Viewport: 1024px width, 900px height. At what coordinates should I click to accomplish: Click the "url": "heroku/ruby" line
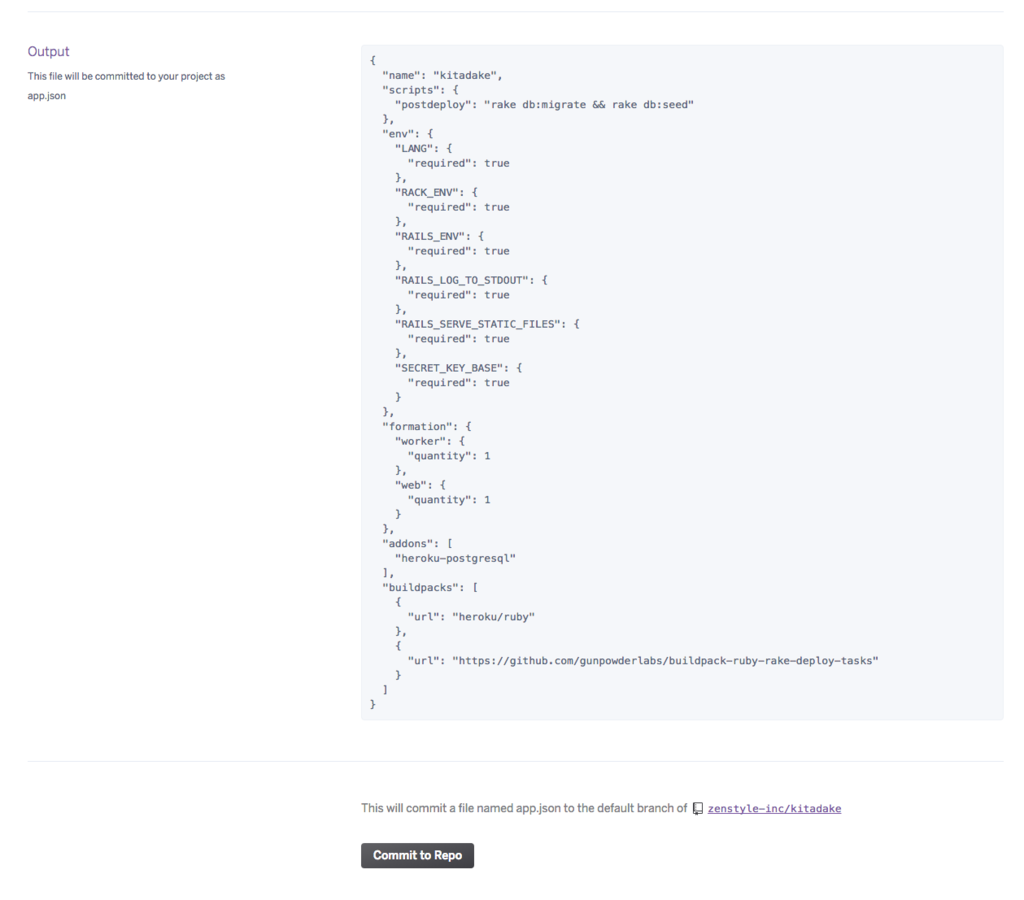click(x=471, y=617)
